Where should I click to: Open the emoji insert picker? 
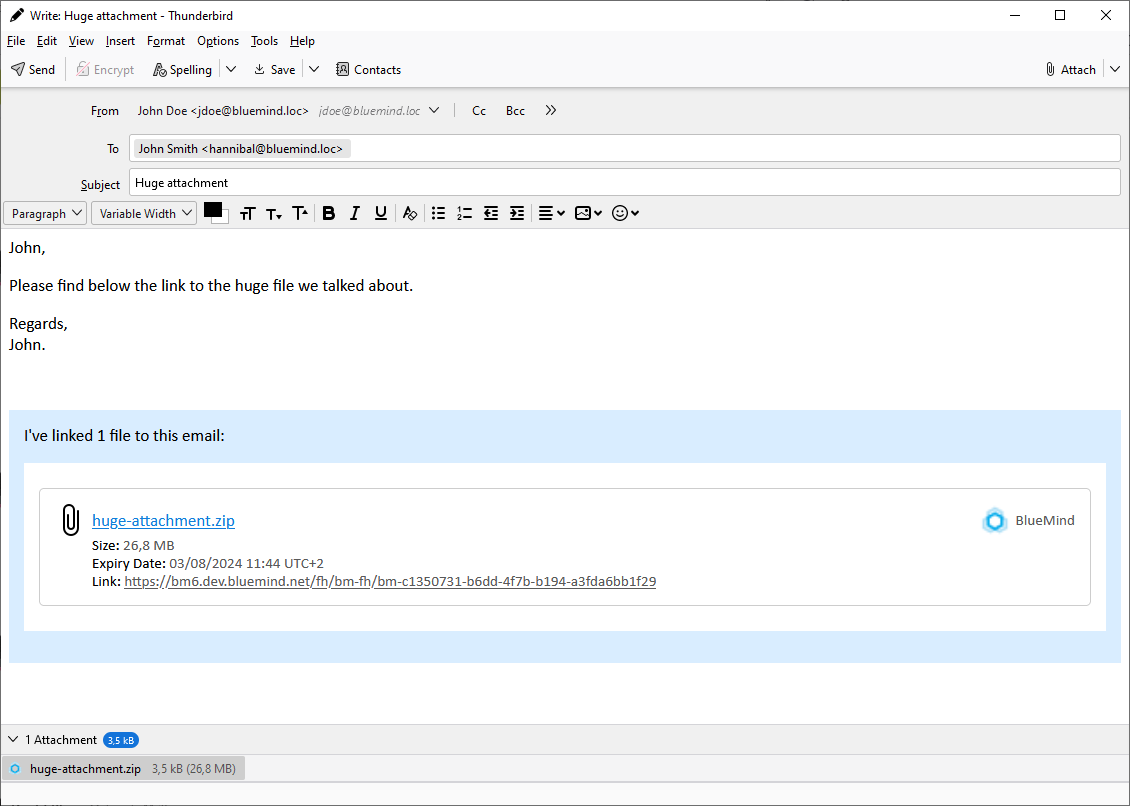click(625, 213)
